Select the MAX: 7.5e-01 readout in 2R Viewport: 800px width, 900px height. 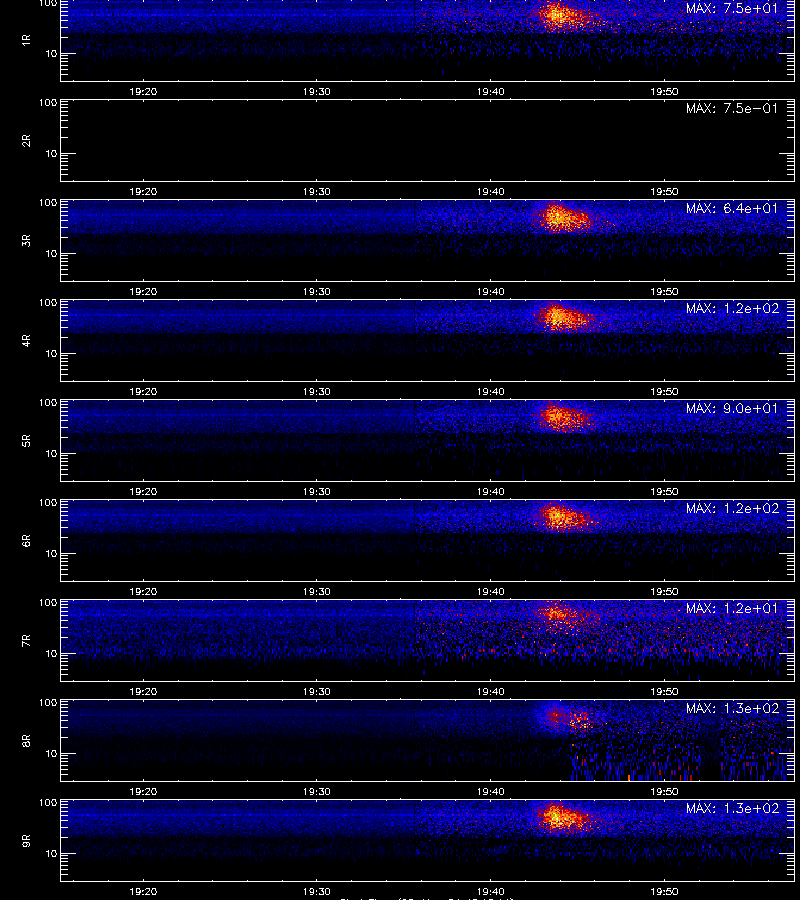pos(732,108)
